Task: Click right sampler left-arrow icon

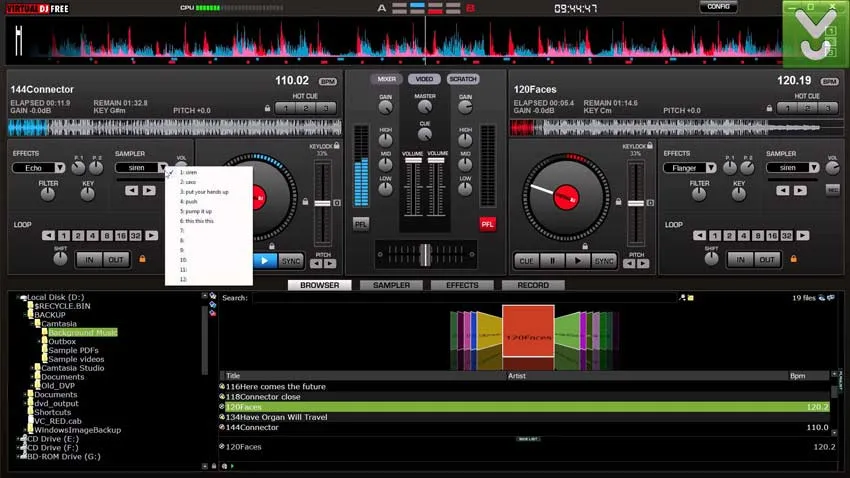Action: (782, 190)
